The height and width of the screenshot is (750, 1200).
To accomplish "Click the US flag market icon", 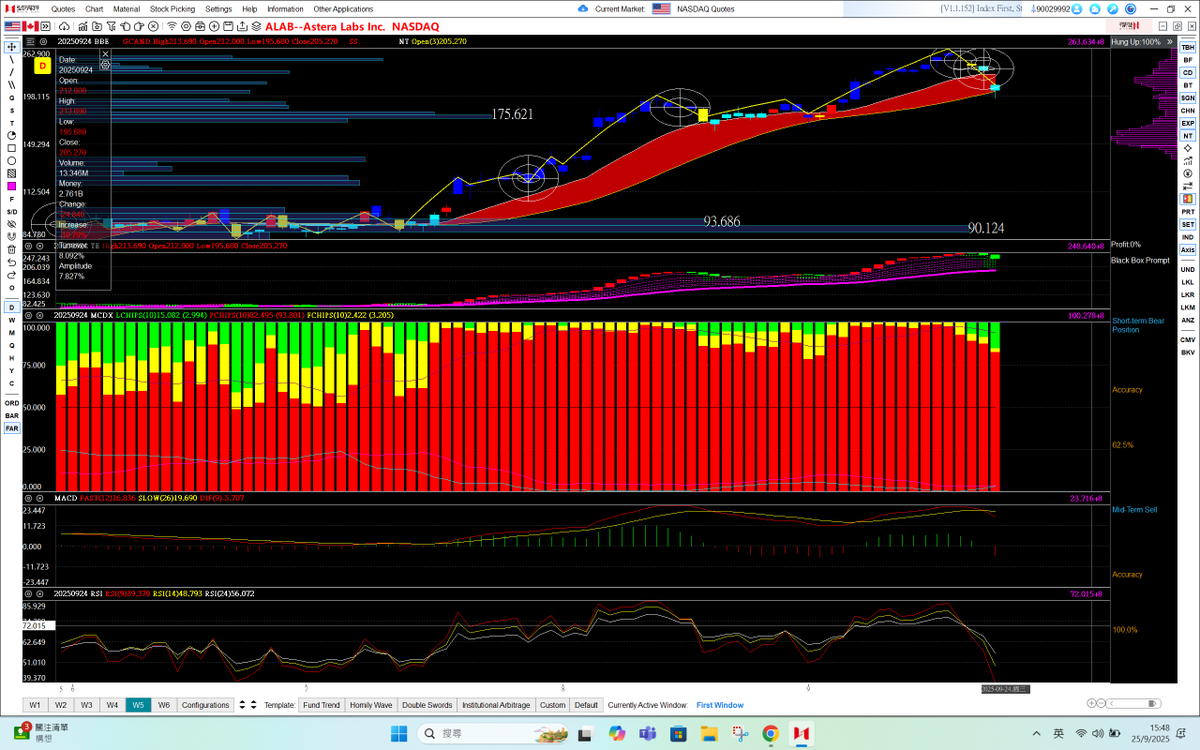I will click(x=12, y=26).
